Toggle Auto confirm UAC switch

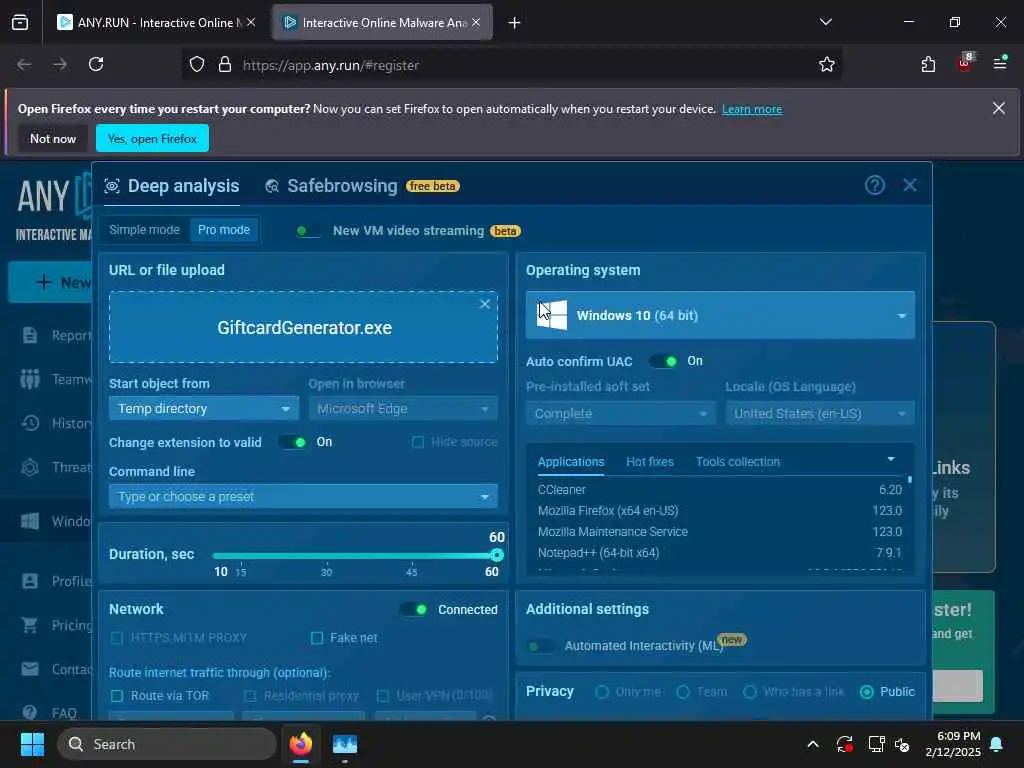[x=664, y=361]
